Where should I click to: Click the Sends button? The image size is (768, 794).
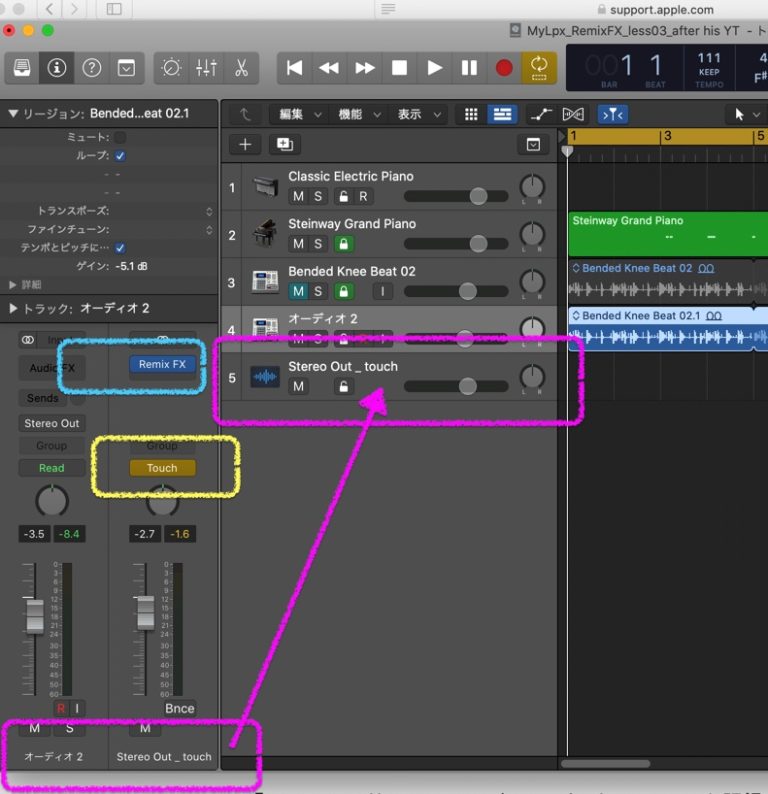tap(43, 399)
